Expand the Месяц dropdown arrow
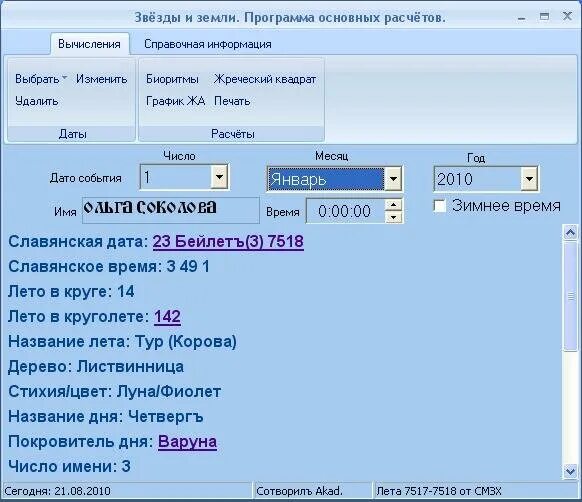This screenshot has height=502, width=582. pos(393,179)
